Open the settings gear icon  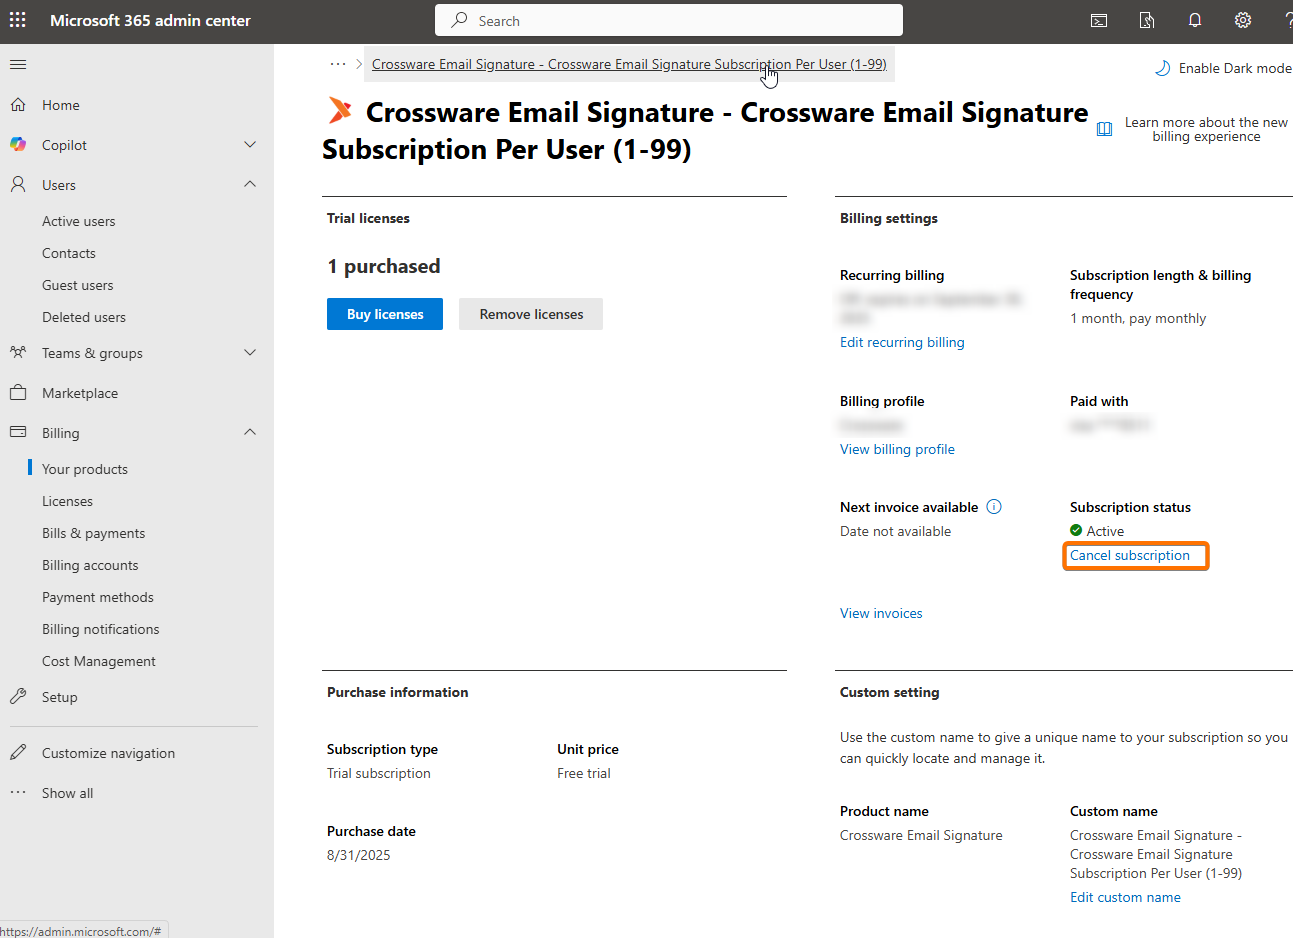click(x=1243, y=20)
